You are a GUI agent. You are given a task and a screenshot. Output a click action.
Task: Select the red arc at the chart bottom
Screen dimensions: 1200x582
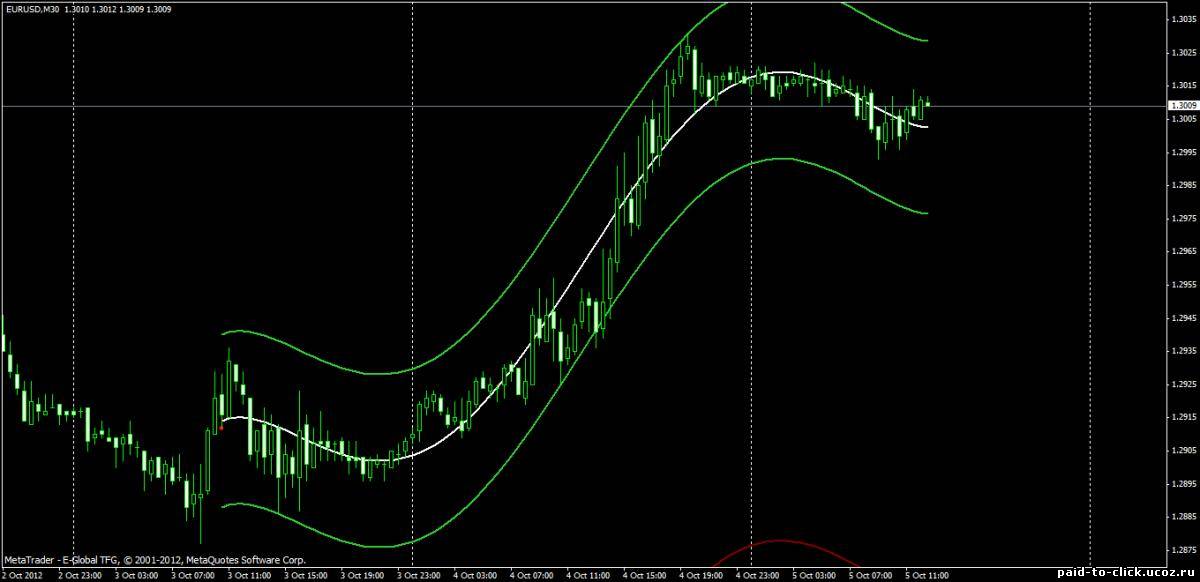[780, 543]
